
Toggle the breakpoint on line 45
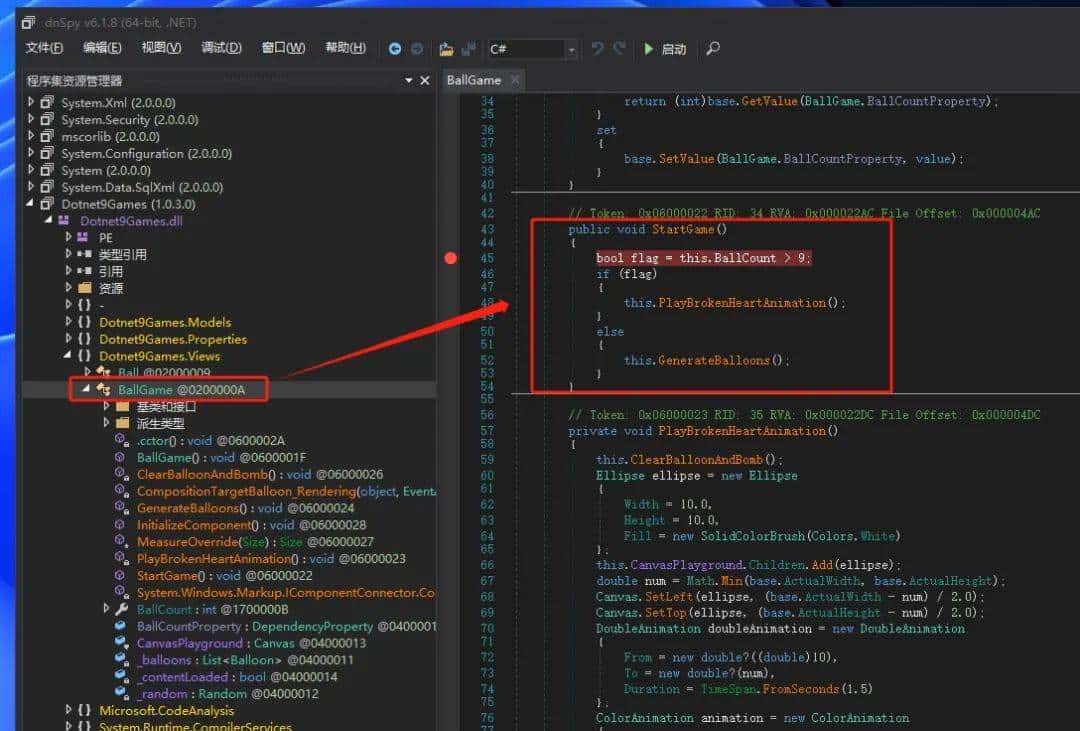coord(450,258)
